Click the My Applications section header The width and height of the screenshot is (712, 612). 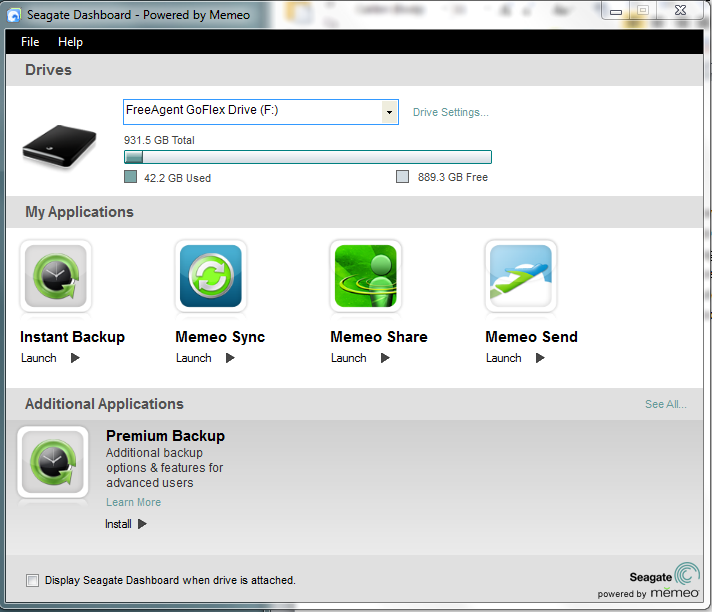click(x=79, y=212)
